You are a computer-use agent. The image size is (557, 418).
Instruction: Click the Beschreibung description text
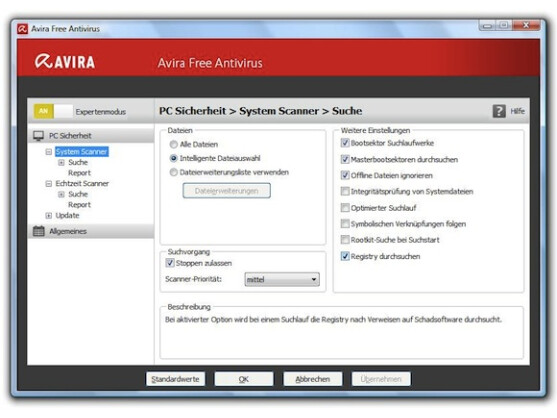(x=333, y=320)
